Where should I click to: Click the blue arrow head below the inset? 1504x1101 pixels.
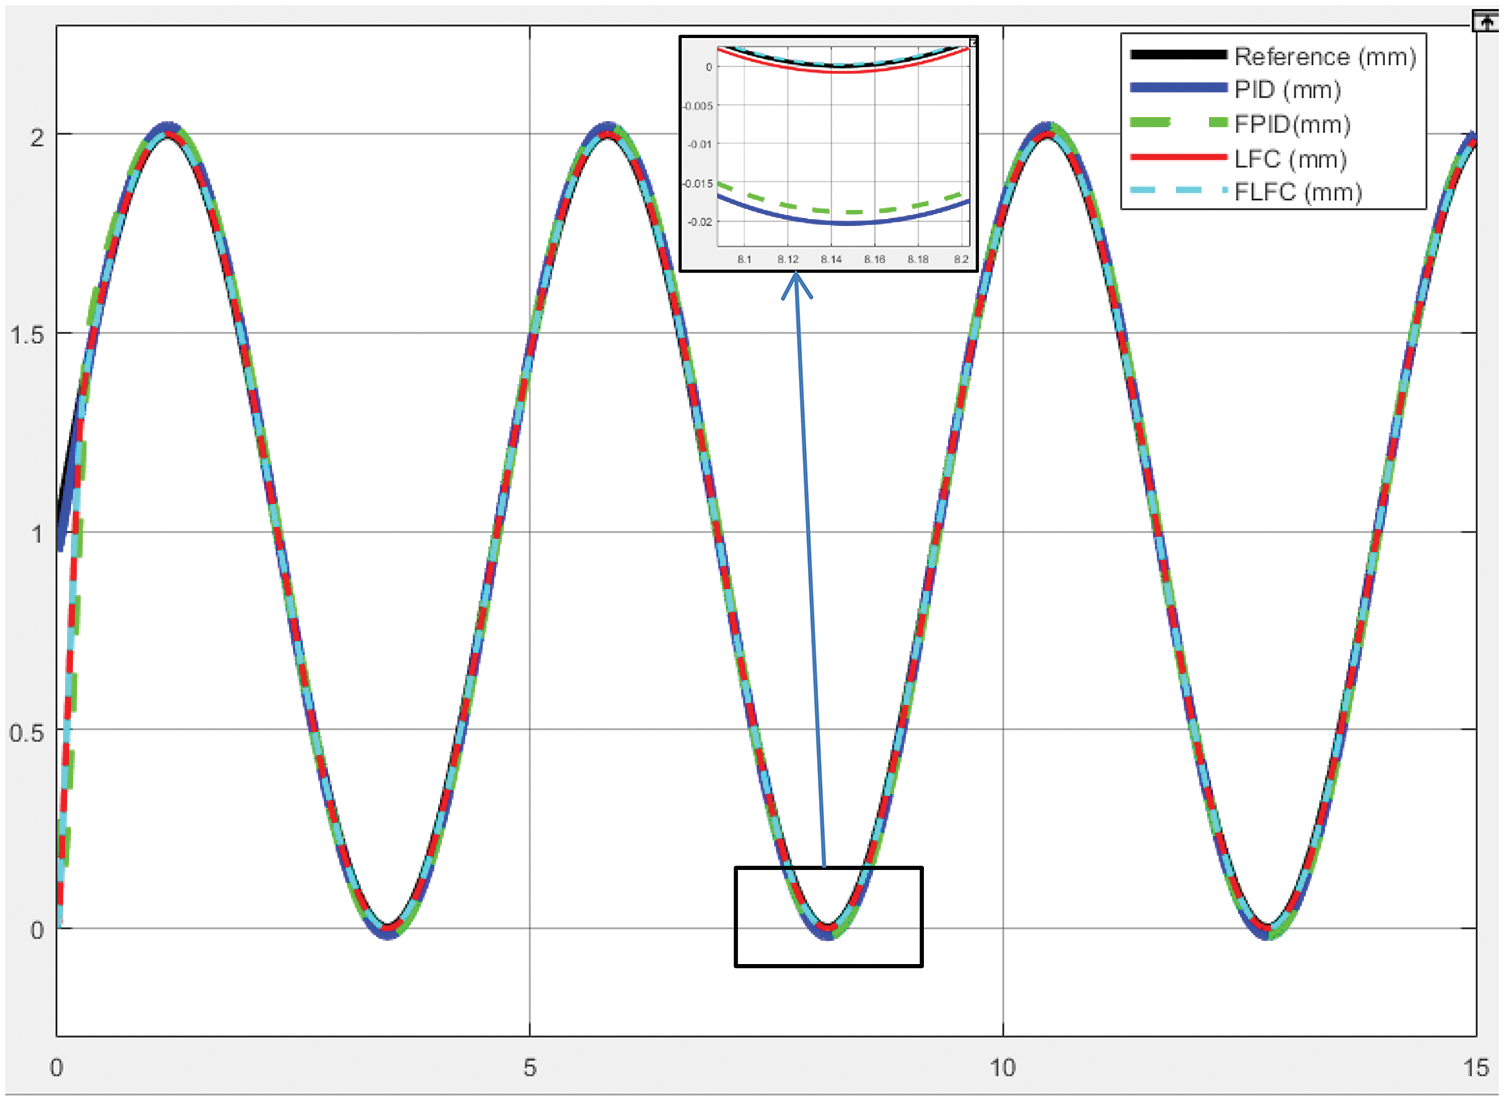pos(796,286)
